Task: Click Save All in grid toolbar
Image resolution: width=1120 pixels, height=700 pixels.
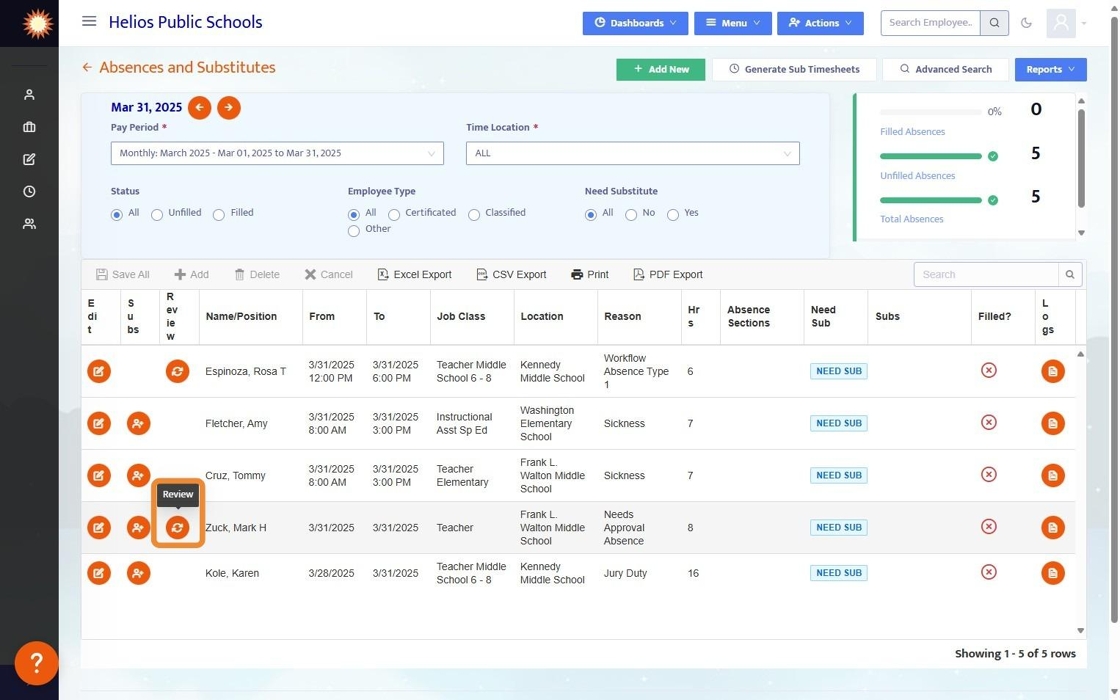Action: point(122,274)
